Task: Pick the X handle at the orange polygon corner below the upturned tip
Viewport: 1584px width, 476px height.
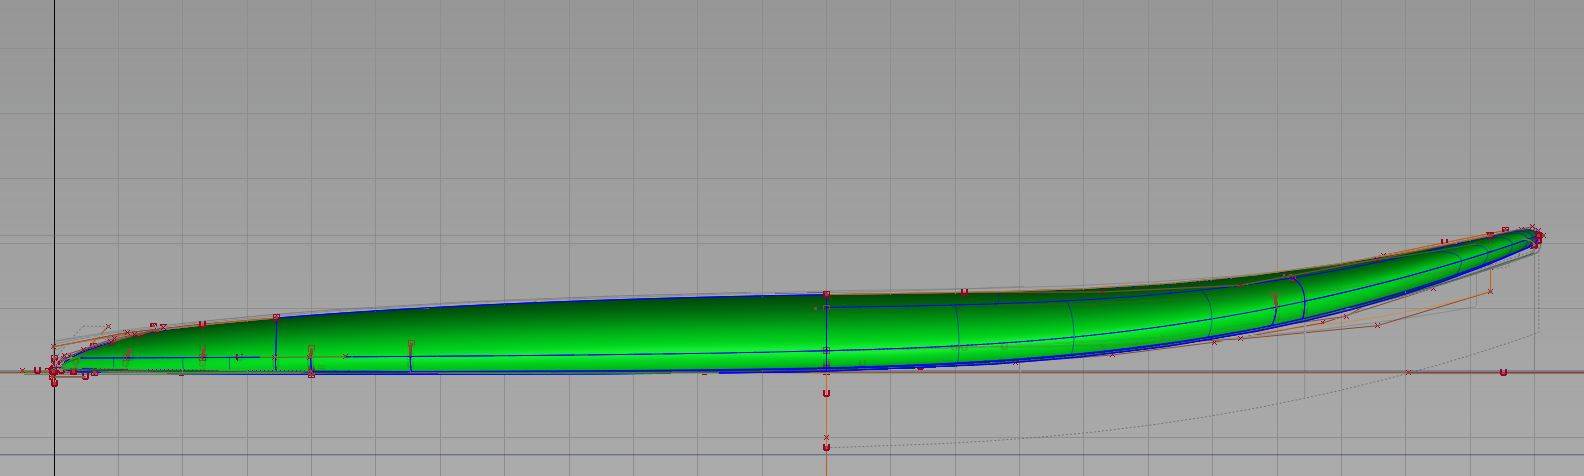Action: tap(1490, 292)
